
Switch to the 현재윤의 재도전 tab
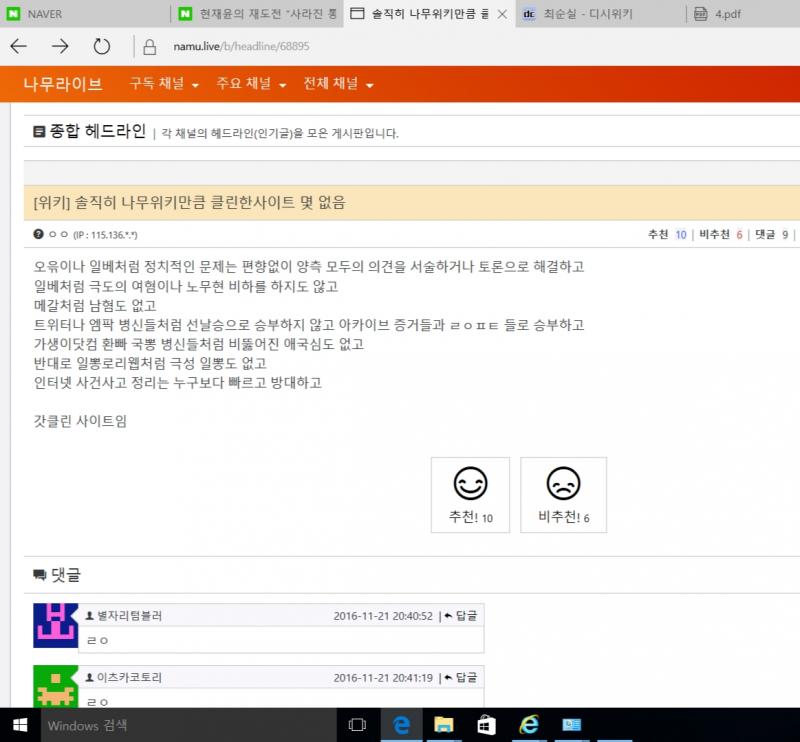tap(257, 14)
